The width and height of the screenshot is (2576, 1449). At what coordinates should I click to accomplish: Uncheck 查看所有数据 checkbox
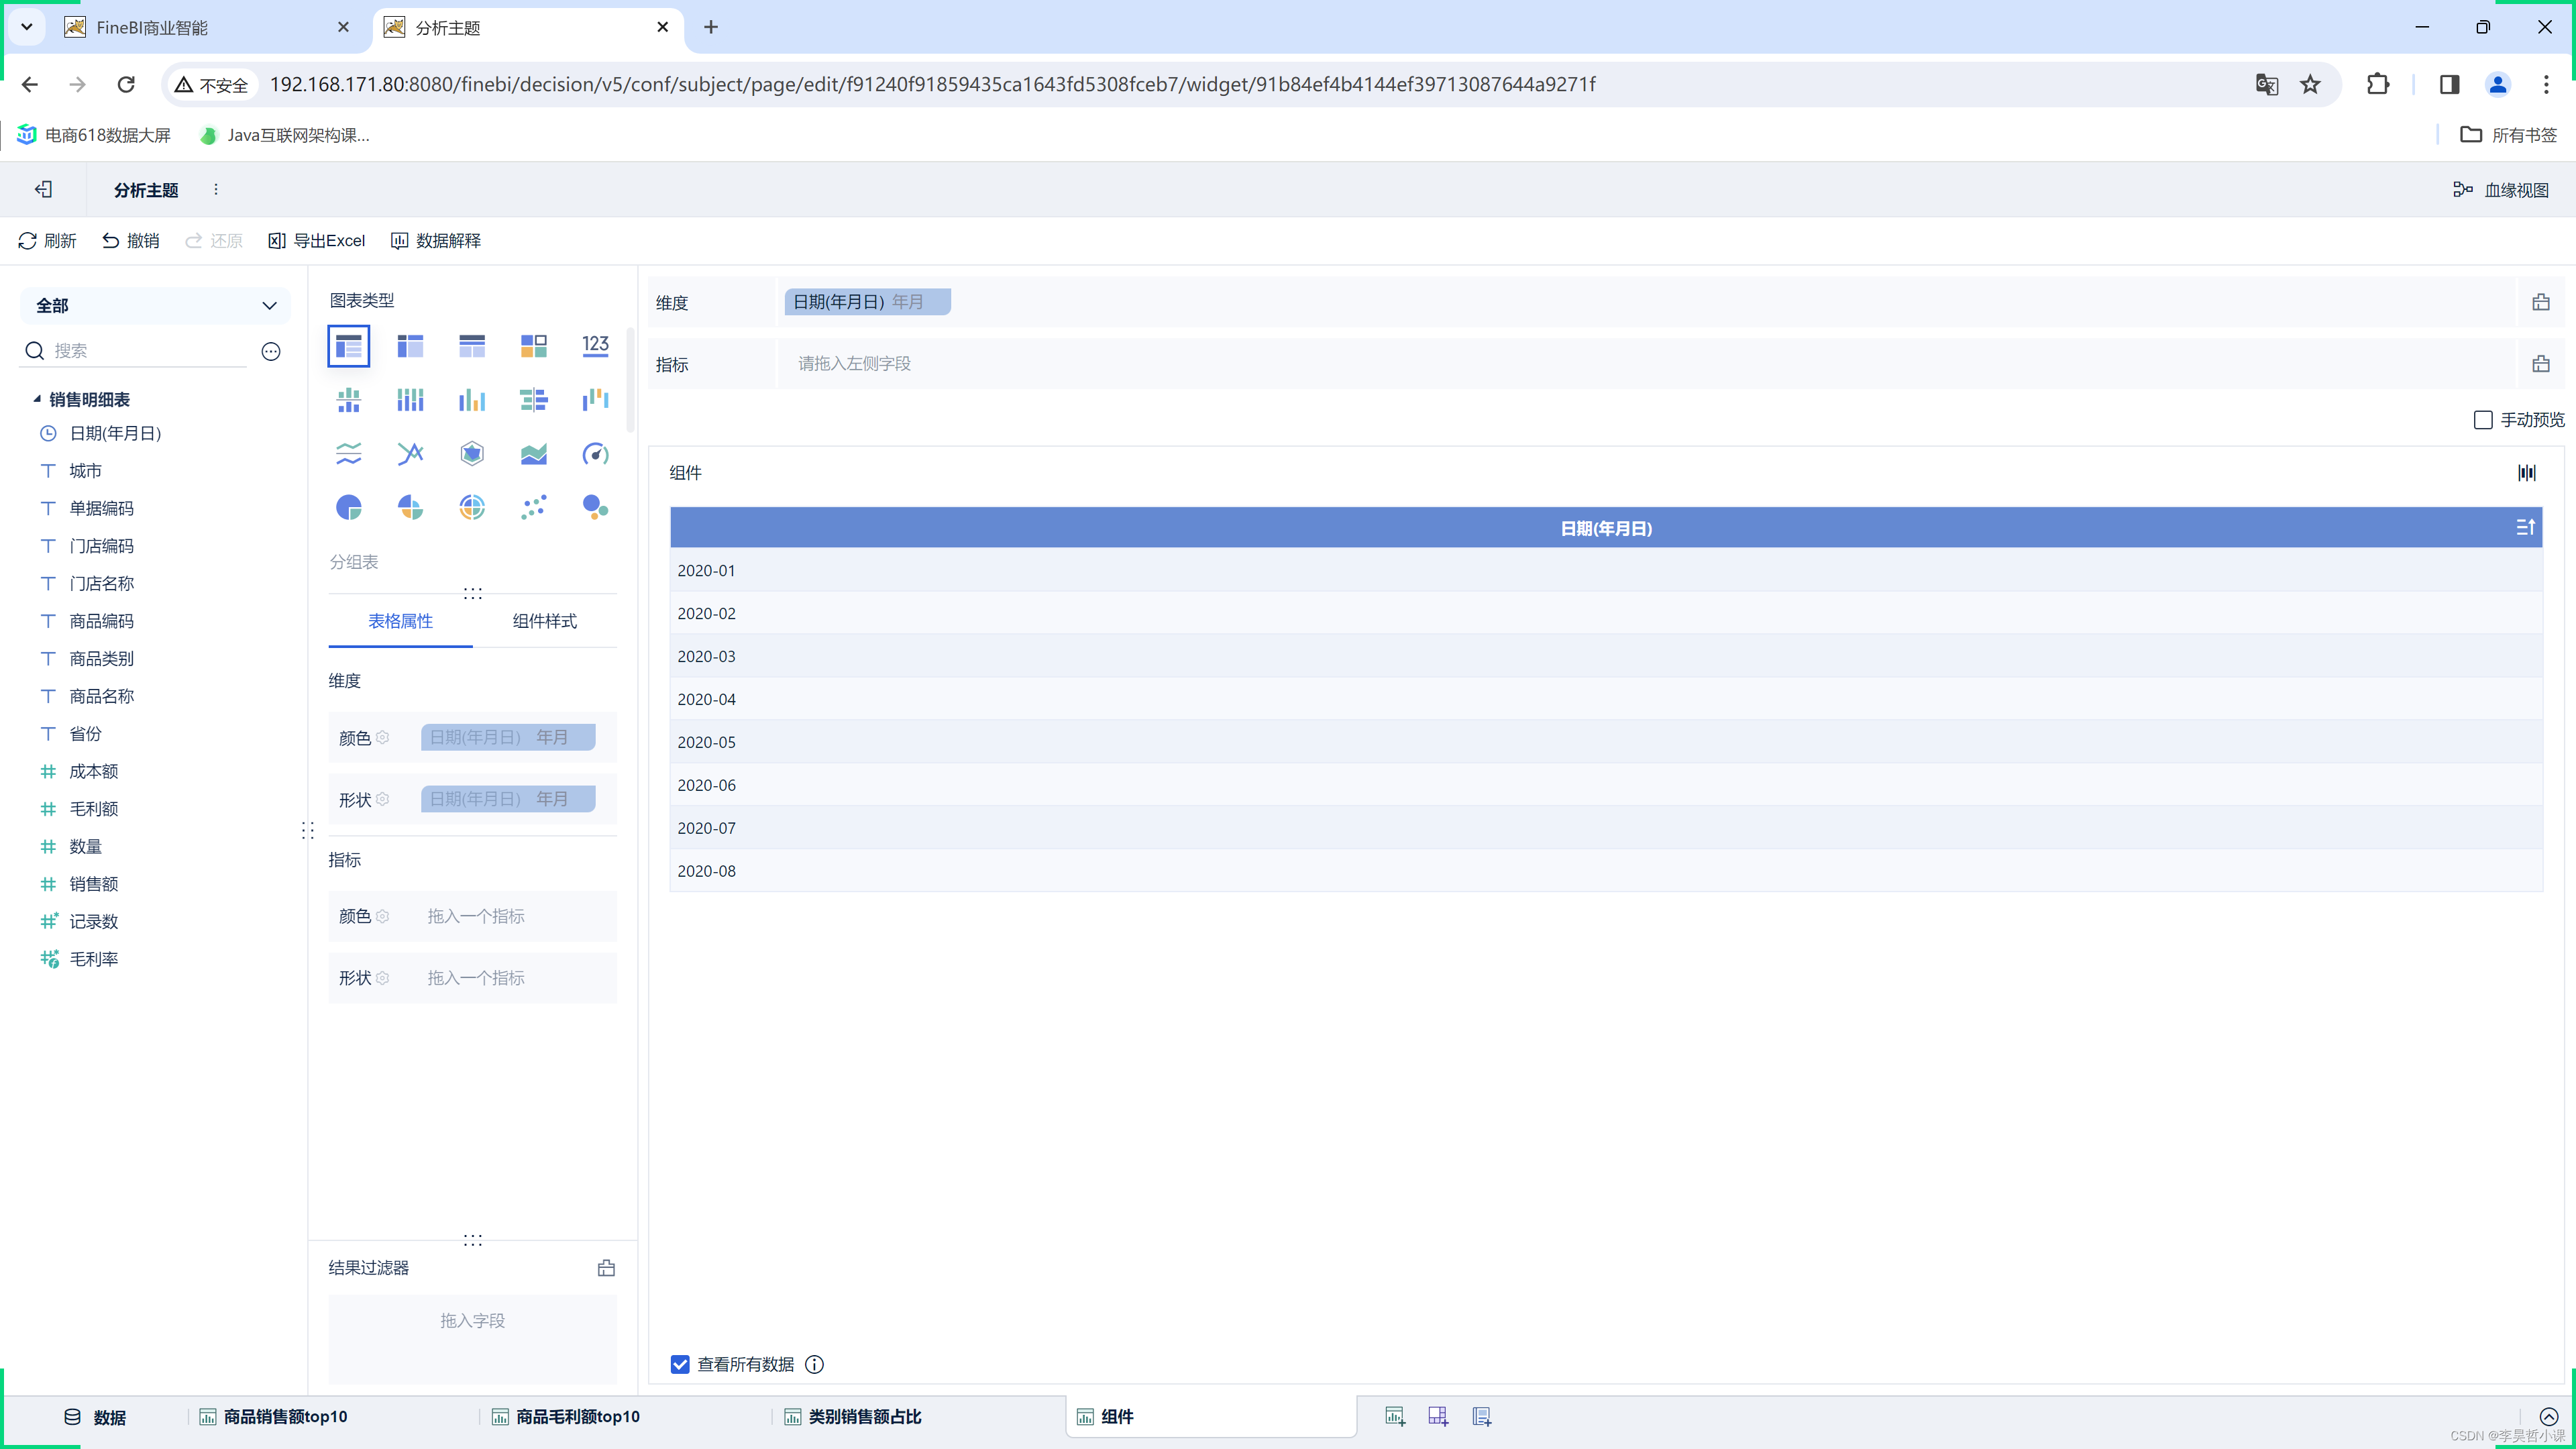[680, 1365]
